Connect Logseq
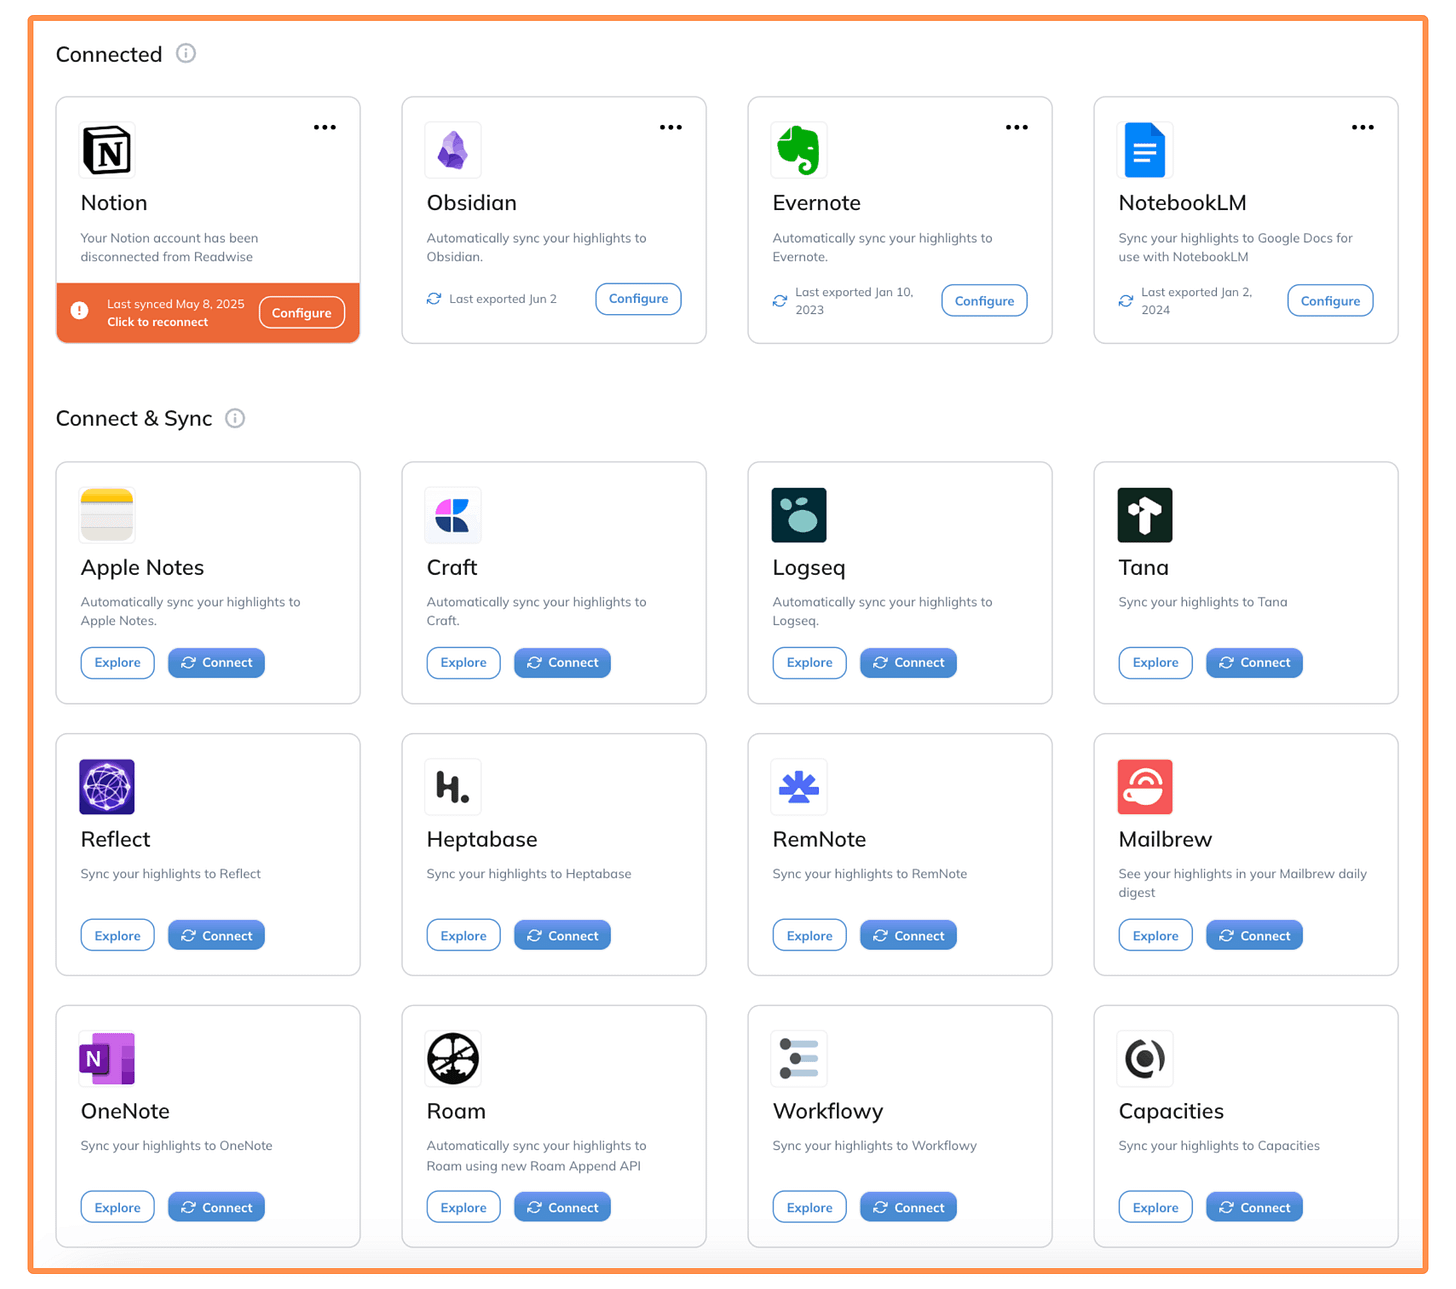 pyautogui.click(x=908, y=663)
